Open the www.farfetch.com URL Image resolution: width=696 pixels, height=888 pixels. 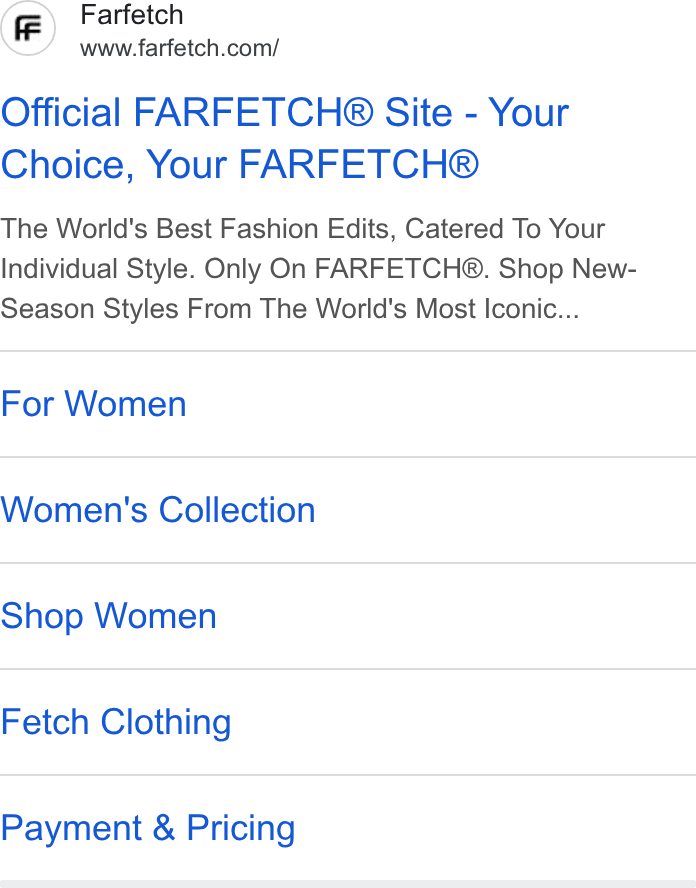click(180, 49)
